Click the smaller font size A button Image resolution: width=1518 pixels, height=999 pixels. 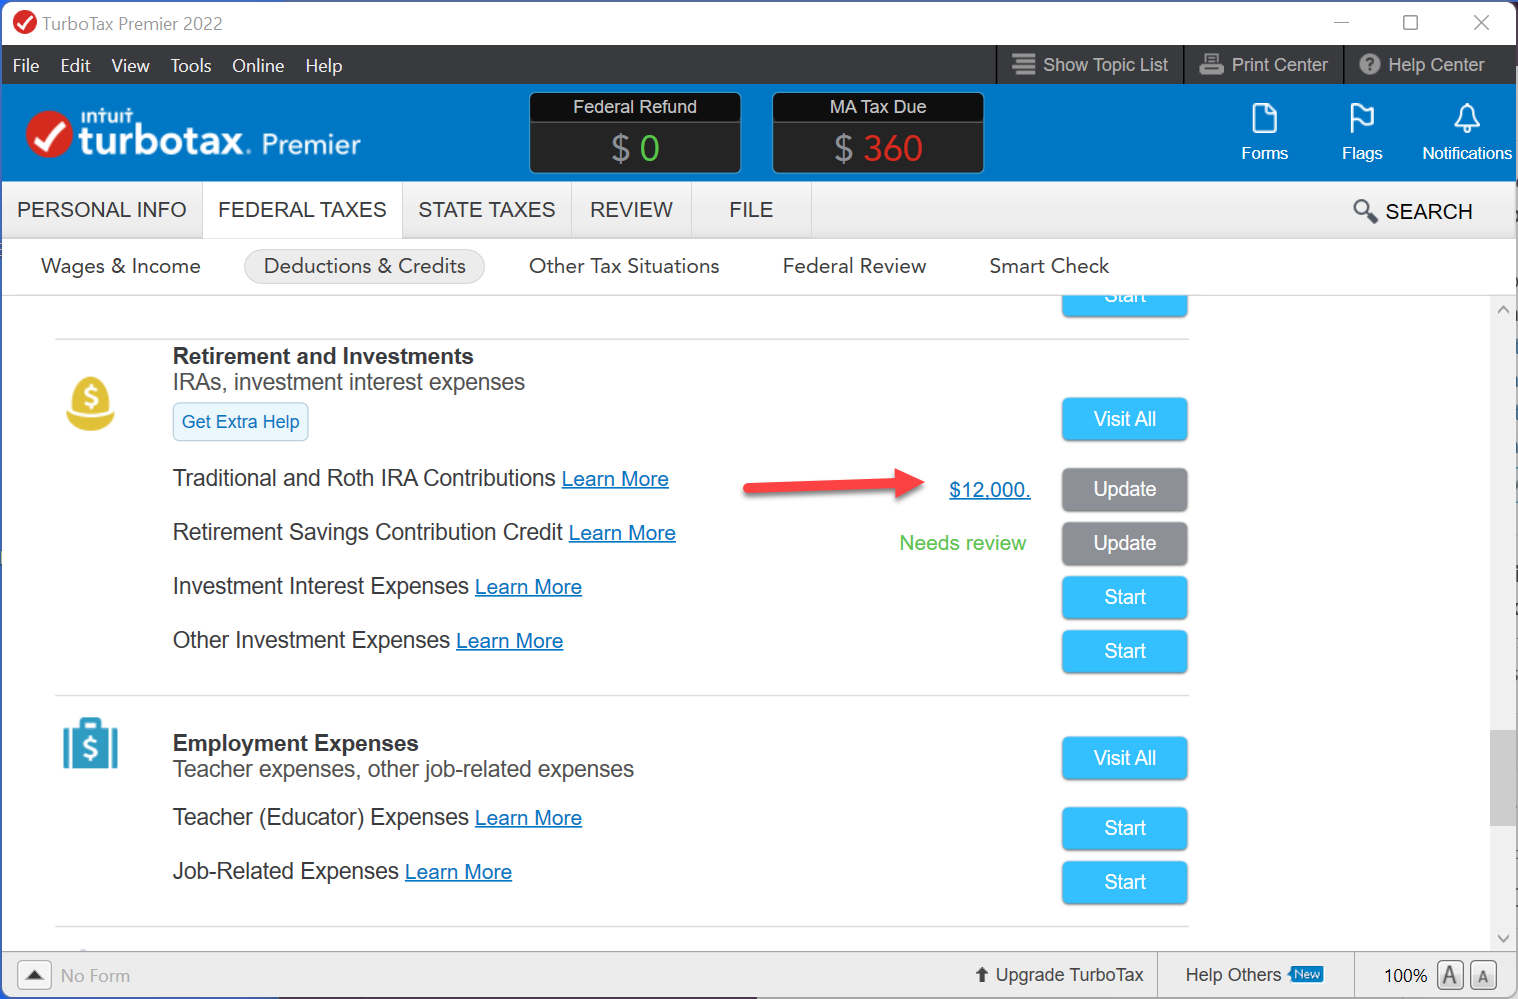pyautogui.click(x=1483, y=976)
